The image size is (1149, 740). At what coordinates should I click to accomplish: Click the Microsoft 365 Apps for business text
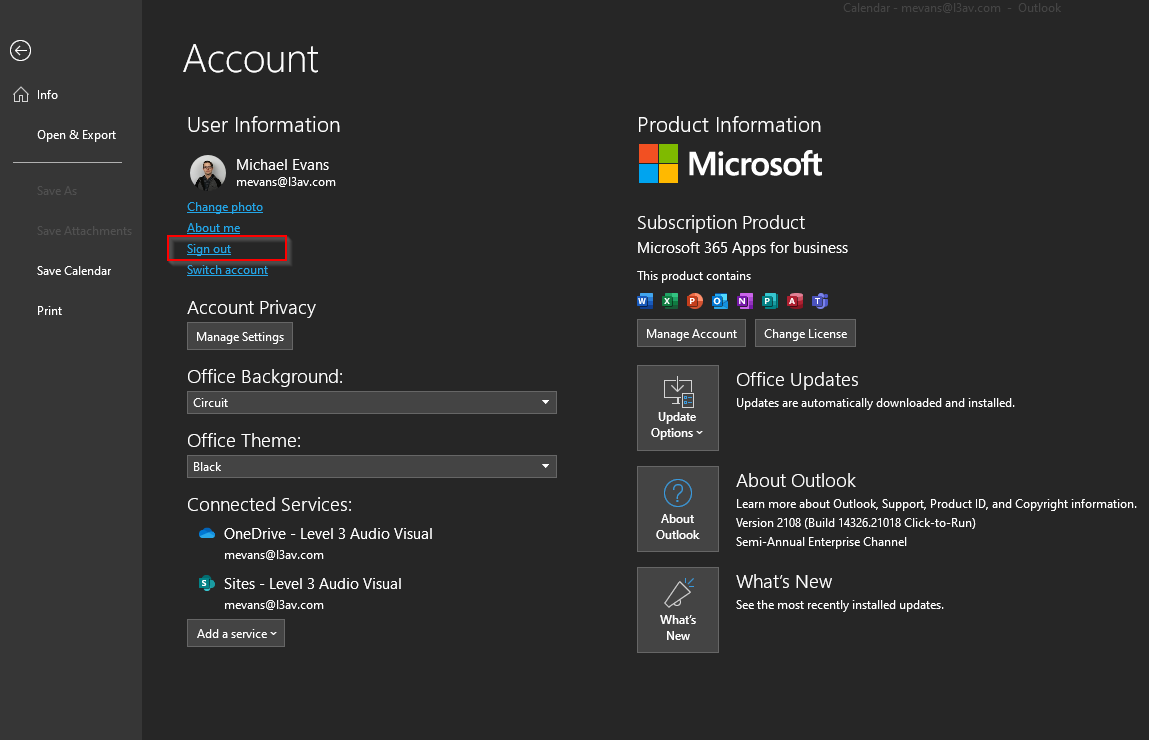[742, 248]
